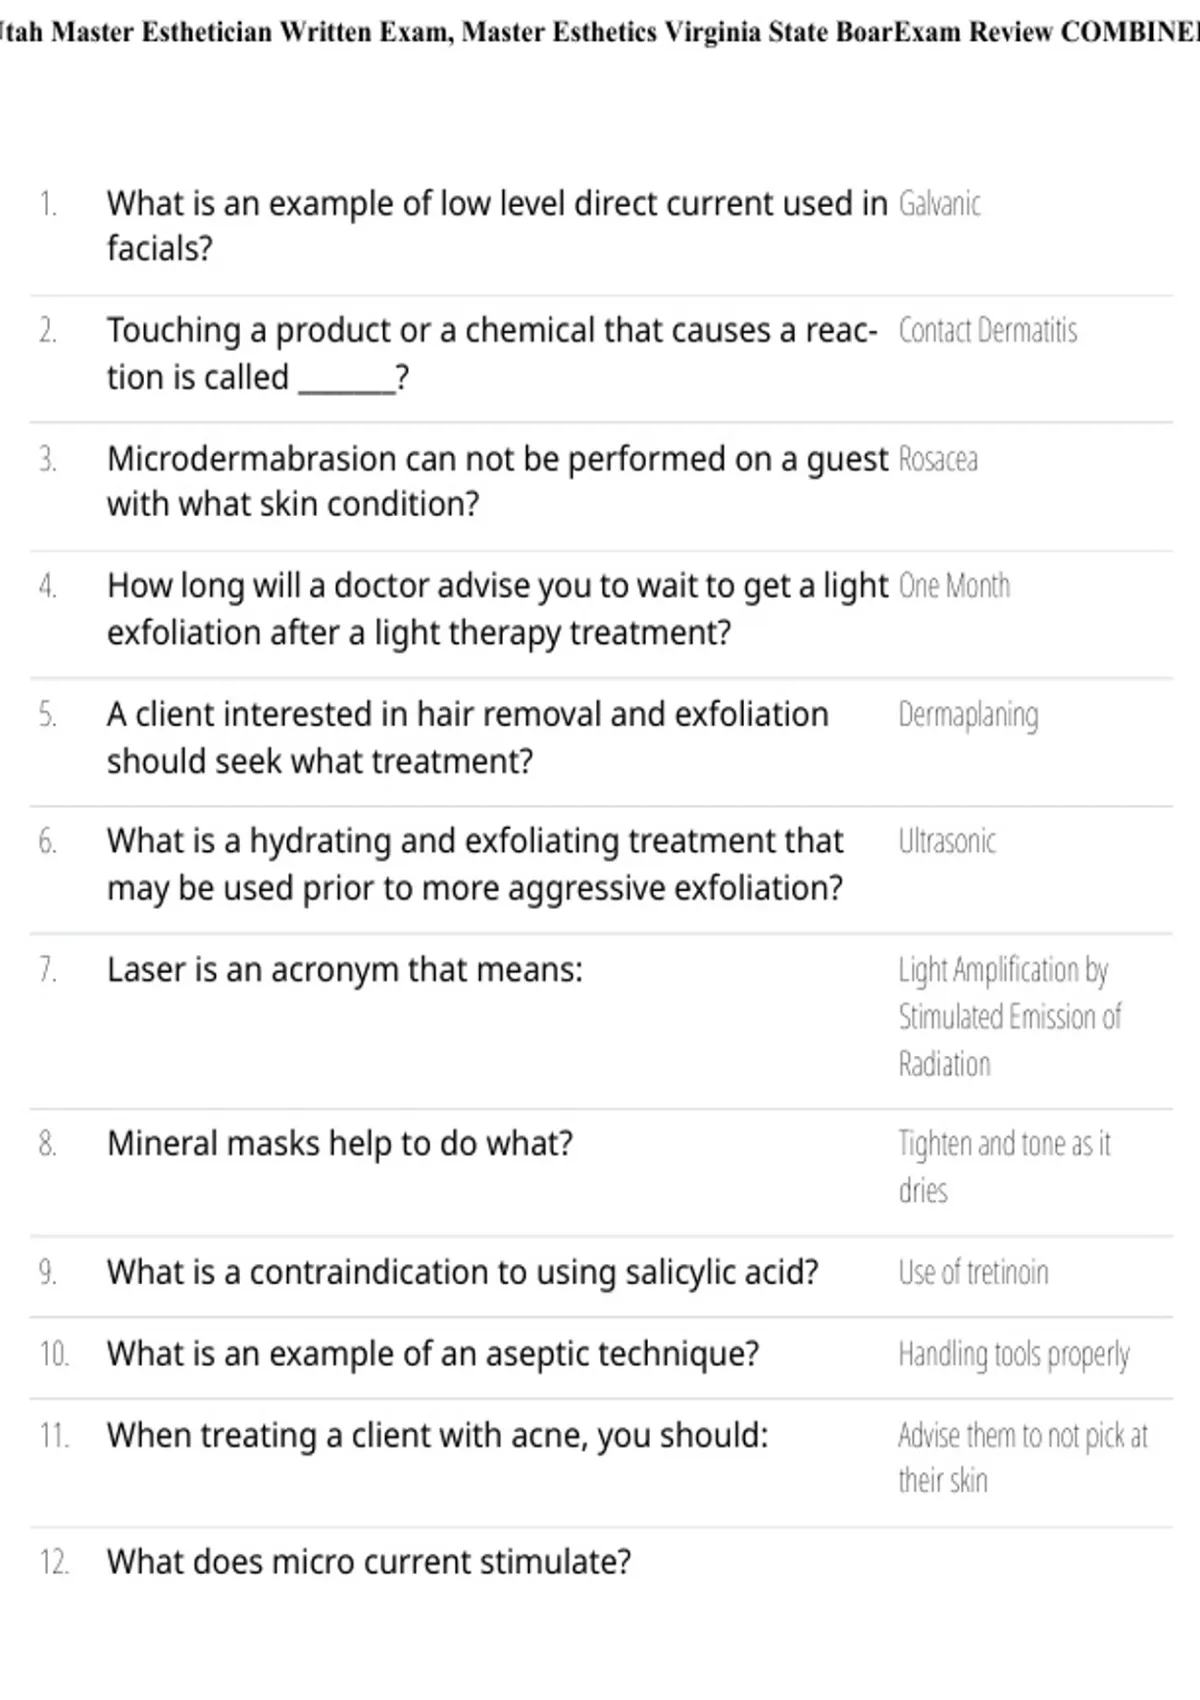Click the 'One Month' answer

pyautogui.click(x=954, y=586)
